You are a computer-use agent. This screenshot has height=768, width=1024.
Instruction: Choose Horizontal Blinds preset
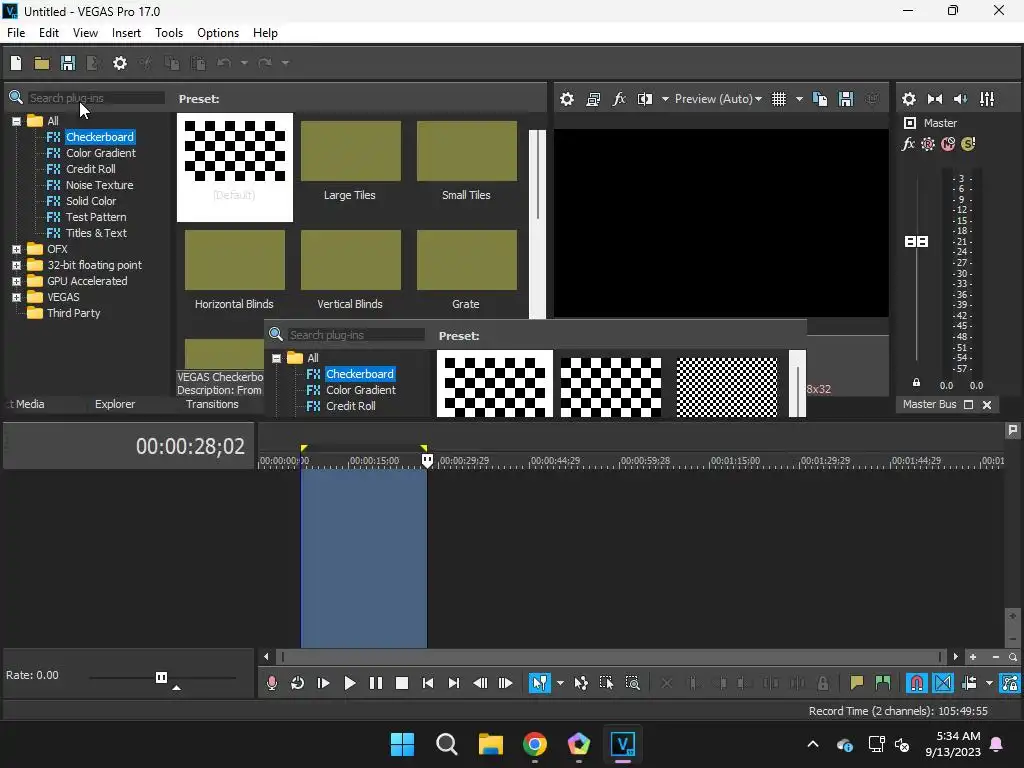(x=234, y=260)
